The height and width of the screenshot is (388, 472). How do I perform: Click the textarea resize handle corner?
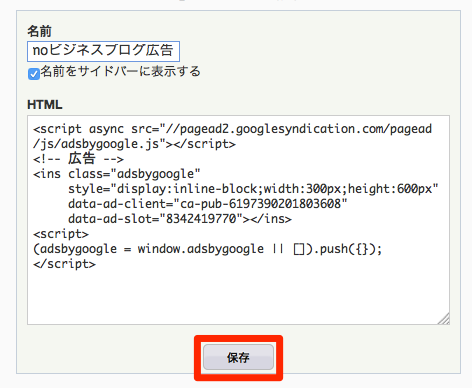[x=444, y=319]
